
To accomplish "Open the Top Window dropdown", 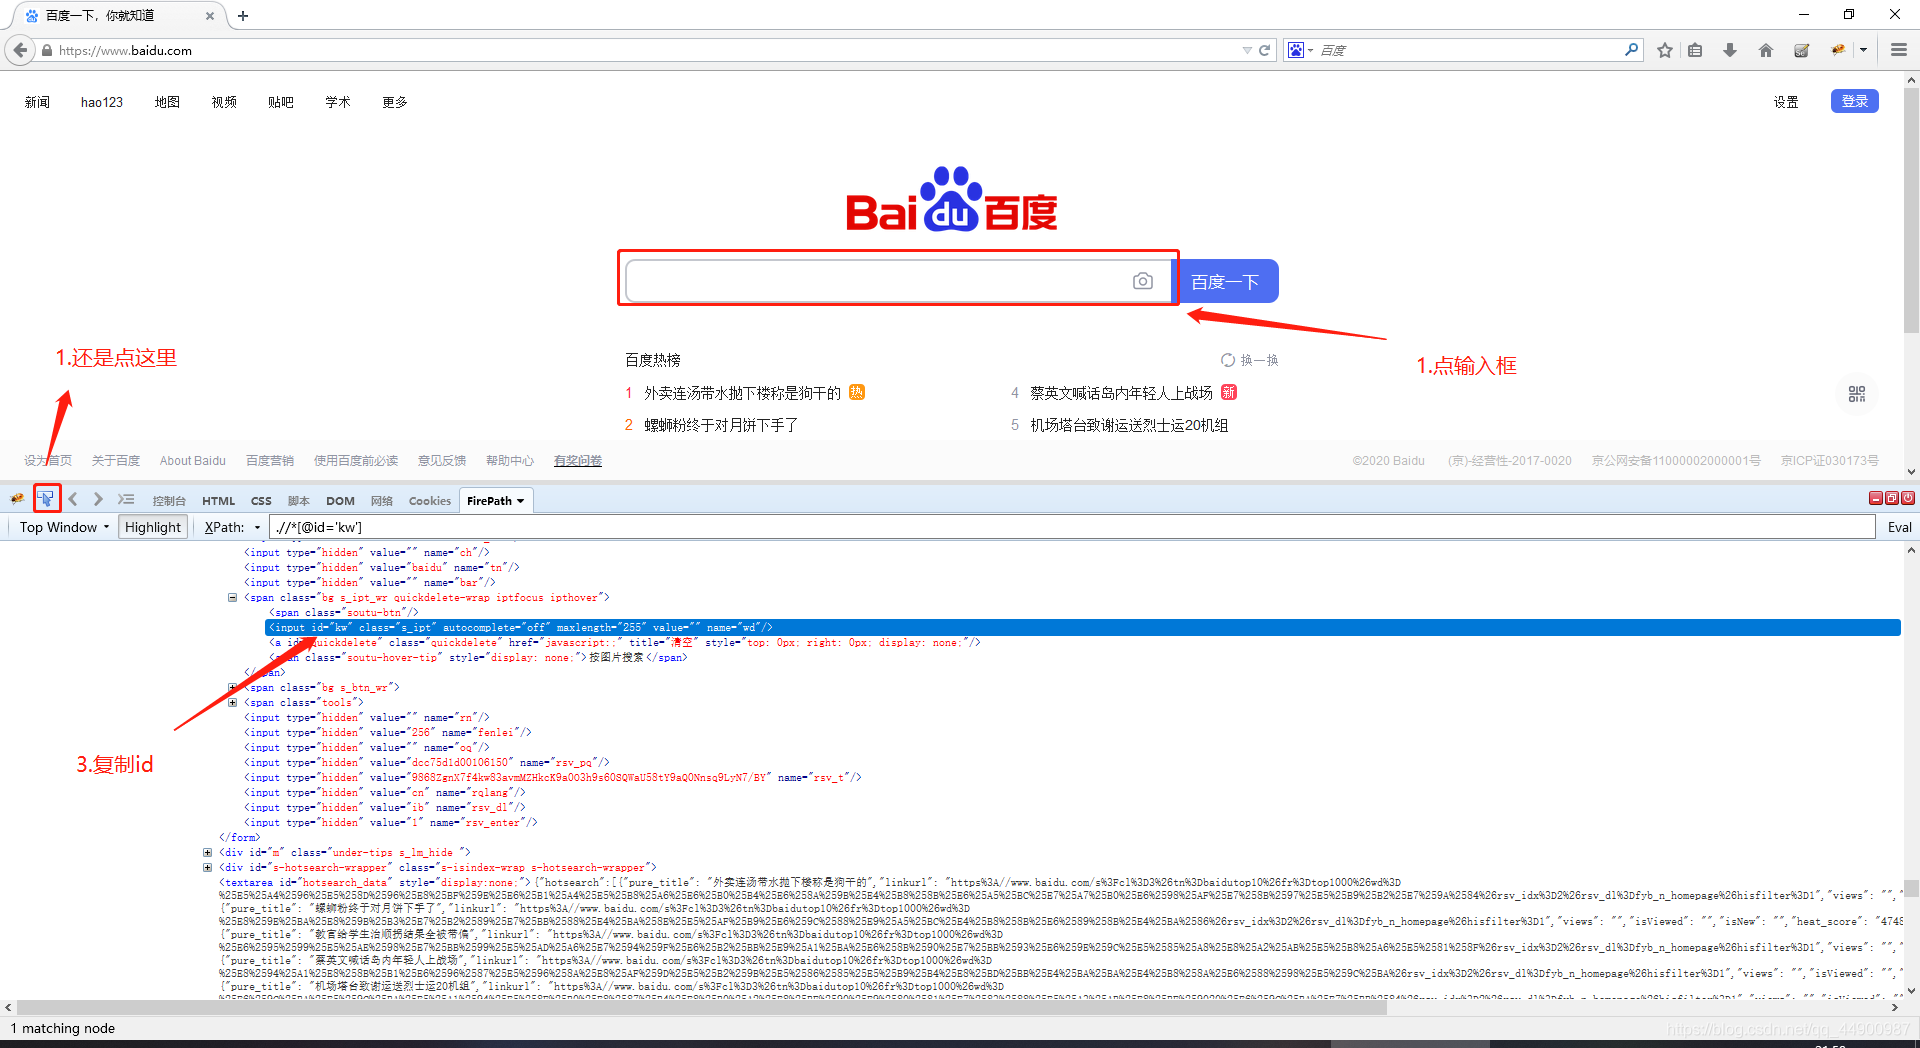I will coord(64,527).
